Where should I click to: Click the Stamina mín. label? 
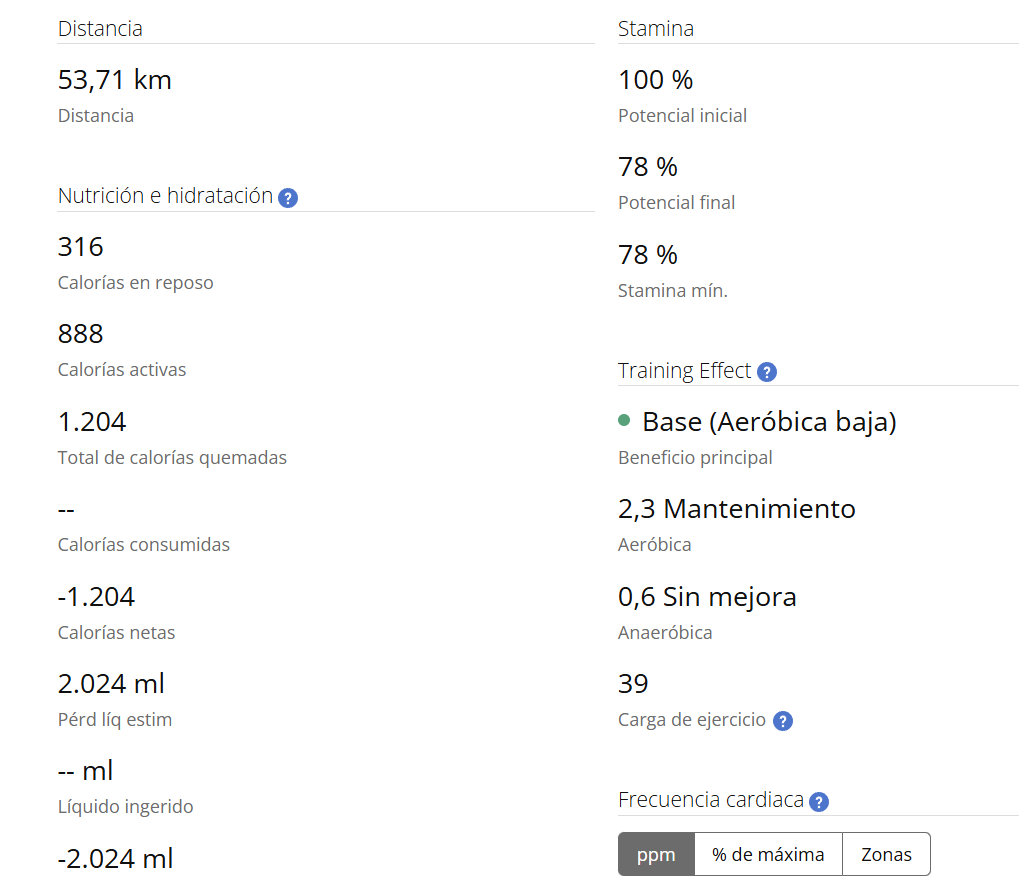[x=673, y=291]
